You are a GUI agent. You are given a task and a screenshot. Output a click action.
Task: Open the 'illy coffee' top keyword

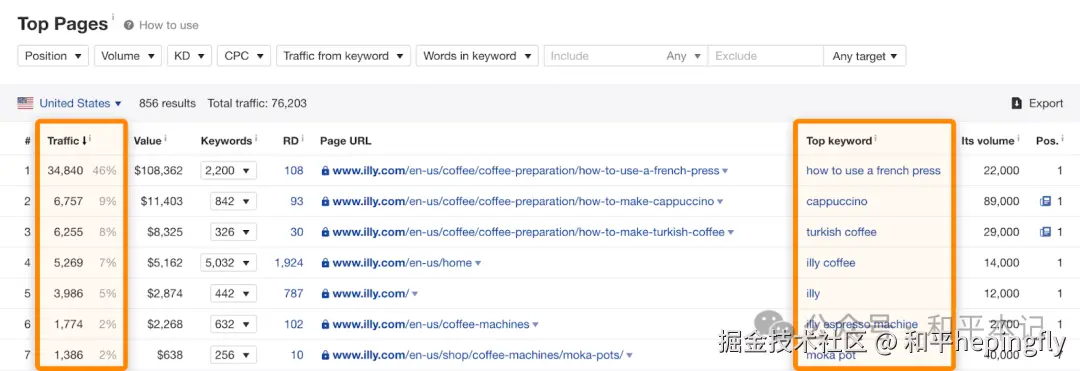pos(831,262)
